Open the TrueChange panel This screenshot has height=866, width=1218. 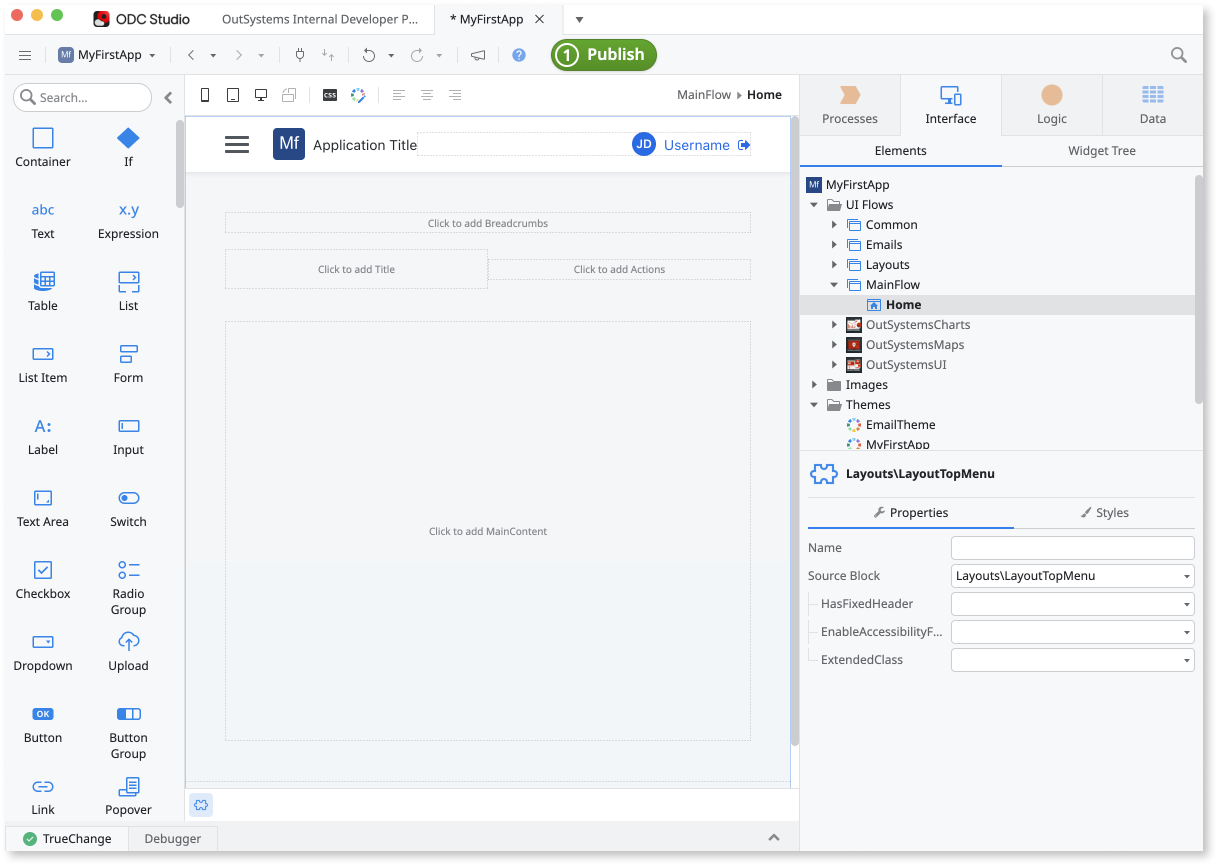[x=70, y=838]
